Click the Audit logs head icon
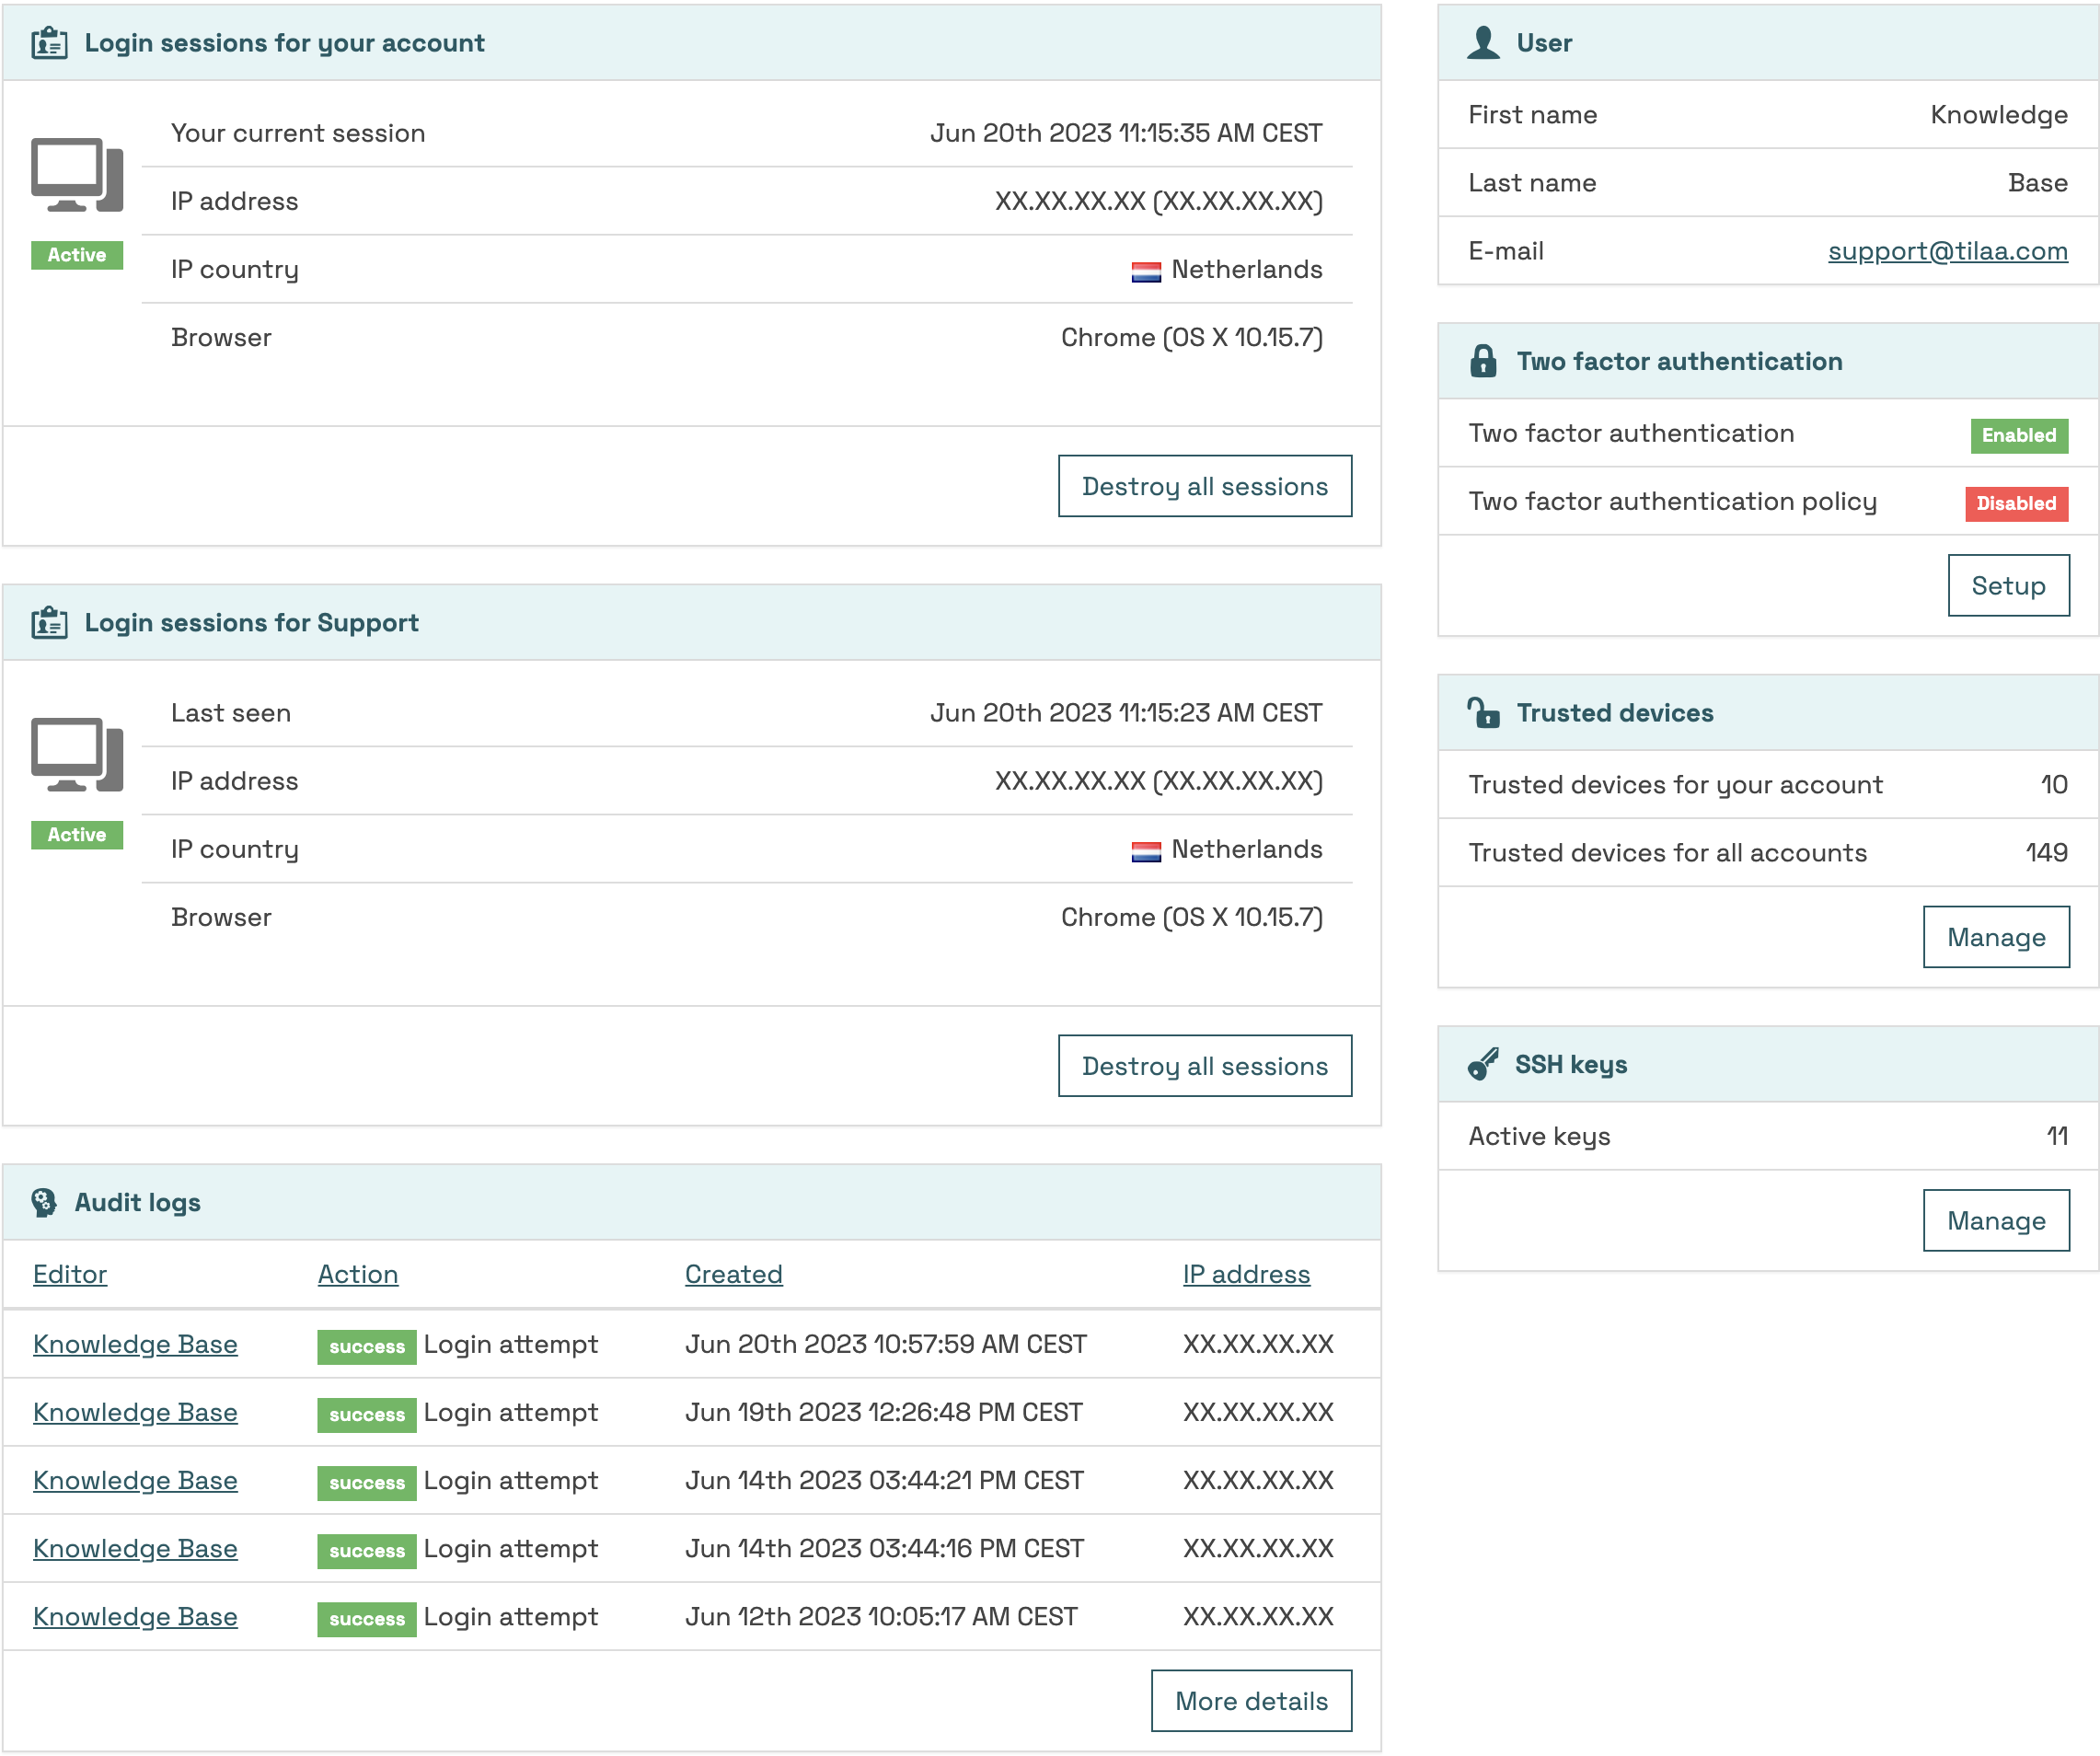This screenshot has width=2100, height=1756. pyautogui.click(x=44, y=1202)
